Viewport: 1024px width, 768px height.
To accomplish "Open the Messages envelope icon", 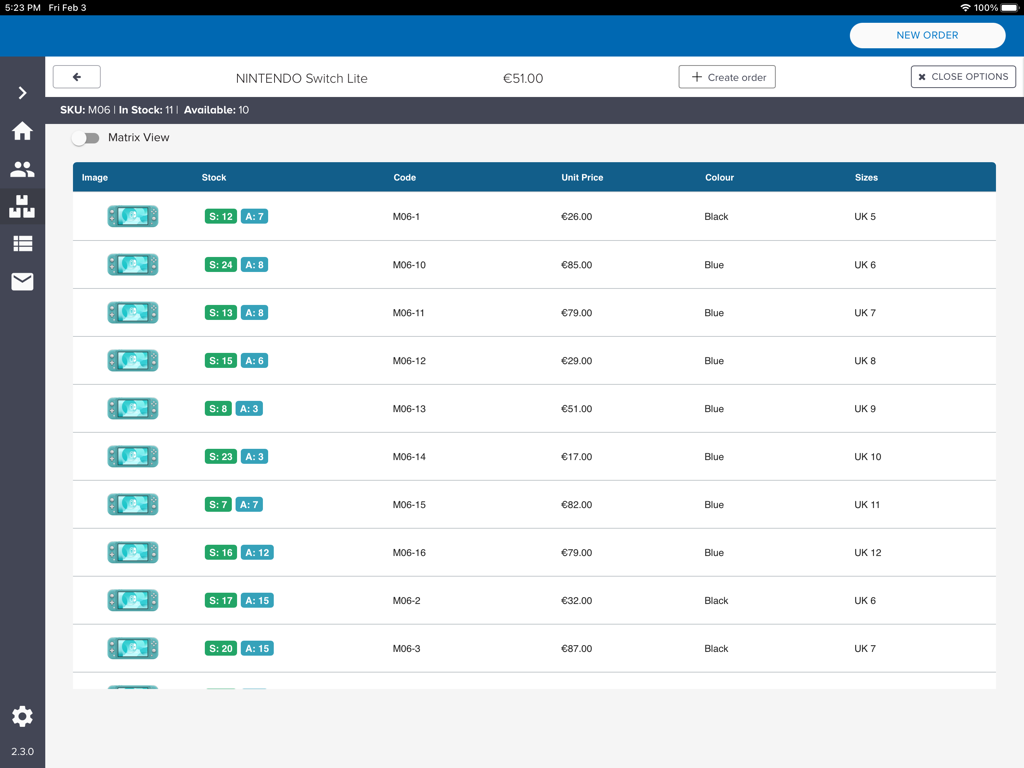I will tap(22, 281).
